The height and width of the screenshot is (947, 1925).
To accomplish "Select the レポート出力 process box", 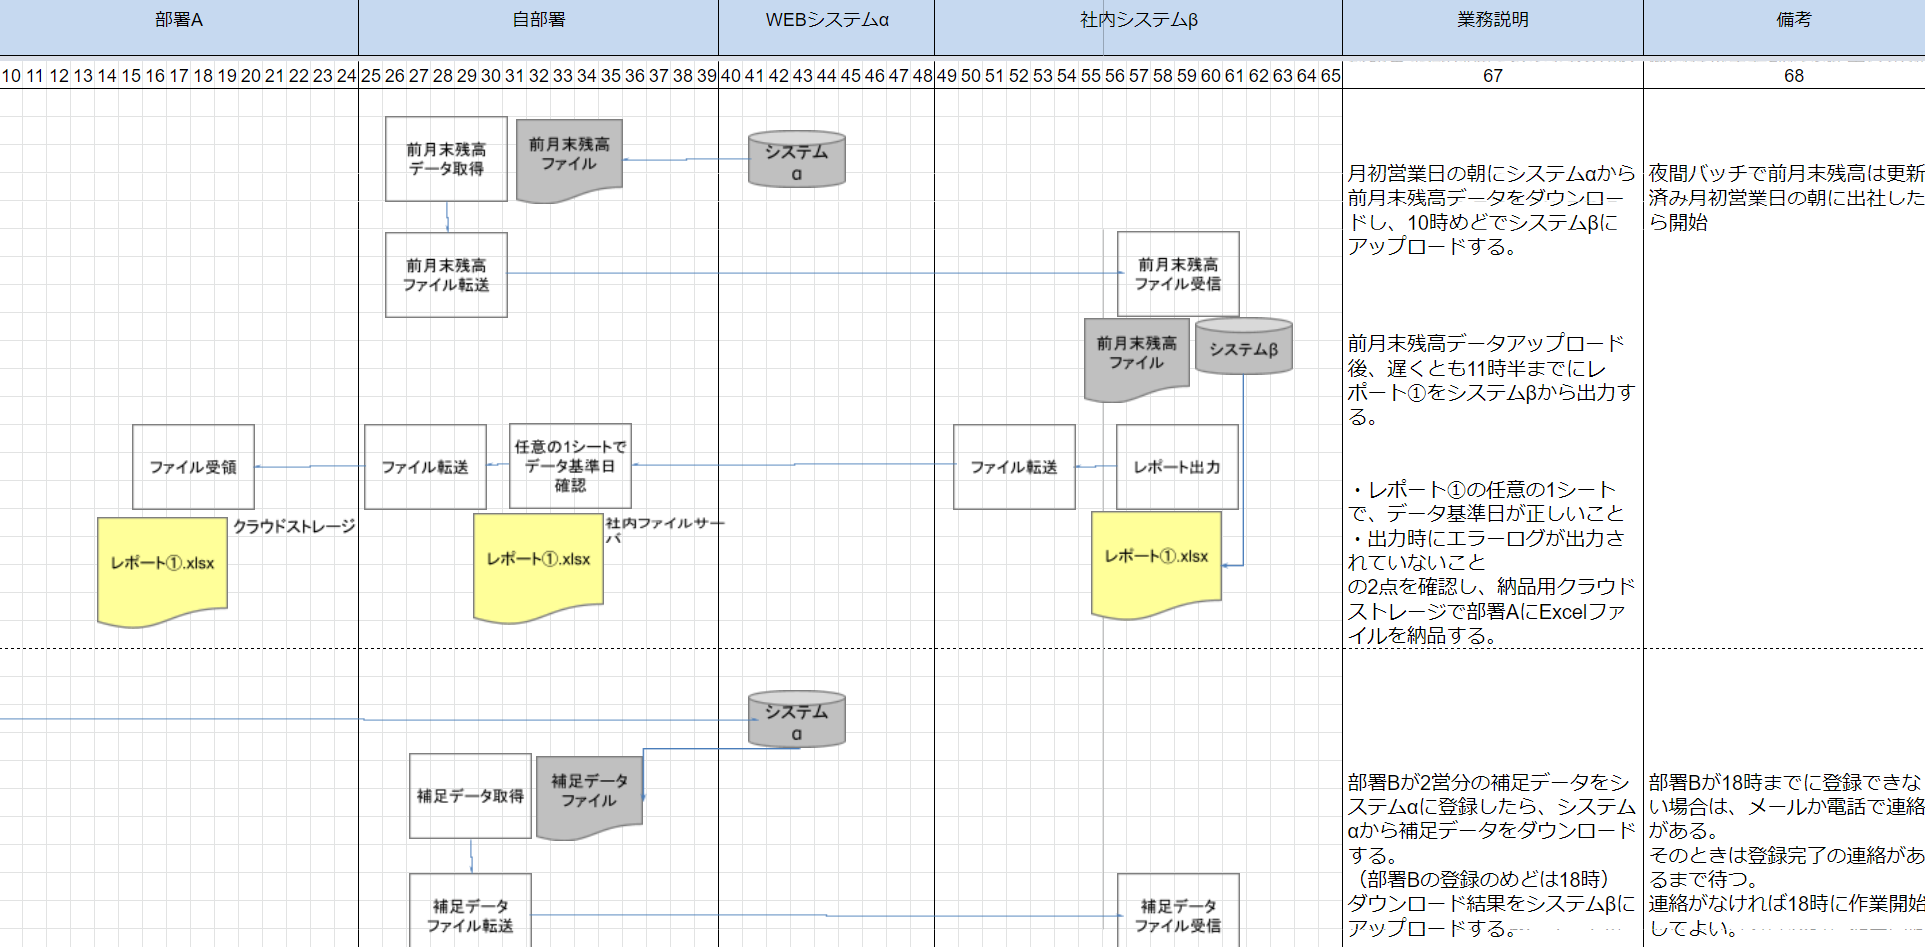I will click(1176, 467).
